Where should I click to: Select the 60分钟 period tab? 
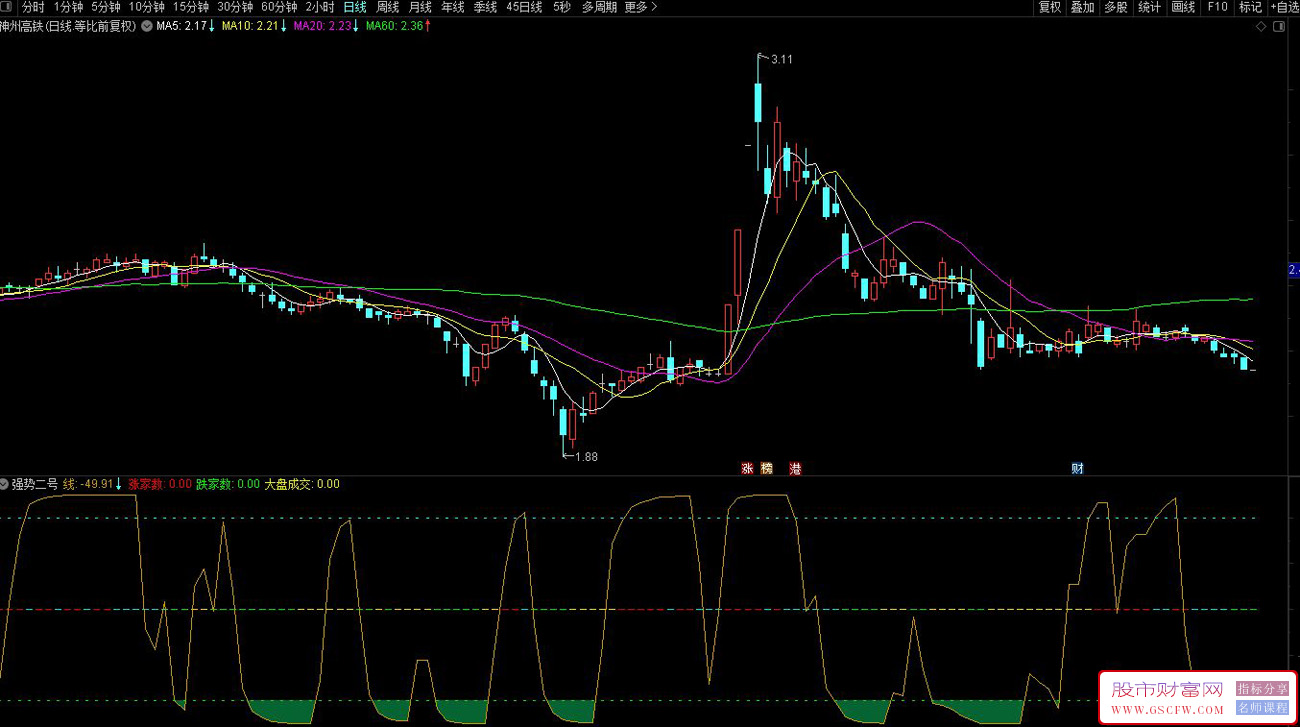[x=279, y=7]
